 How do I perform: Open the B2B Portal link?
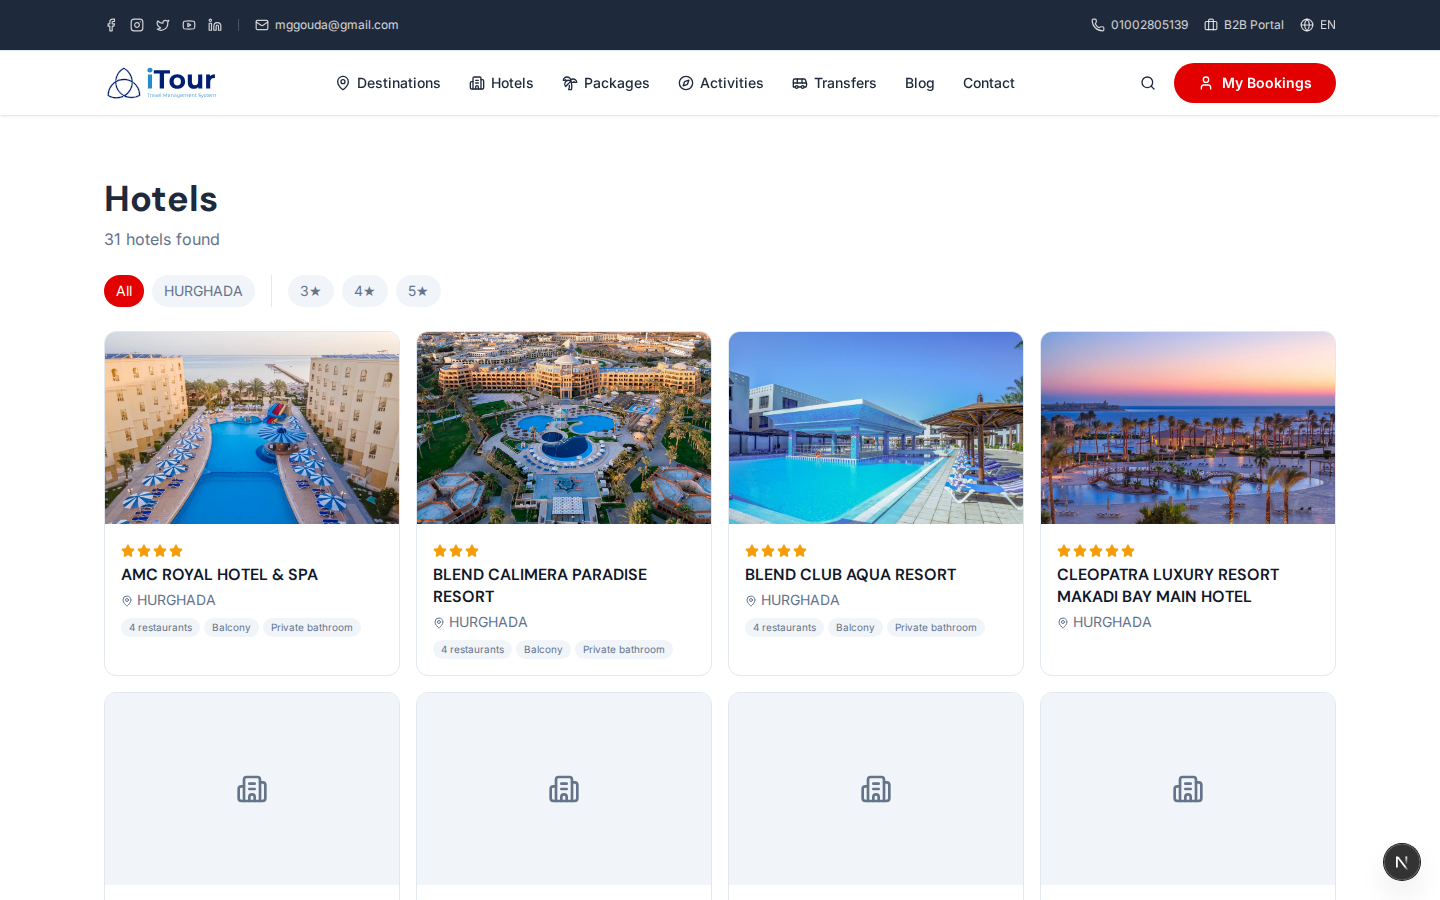click(x=1244, y=25)
